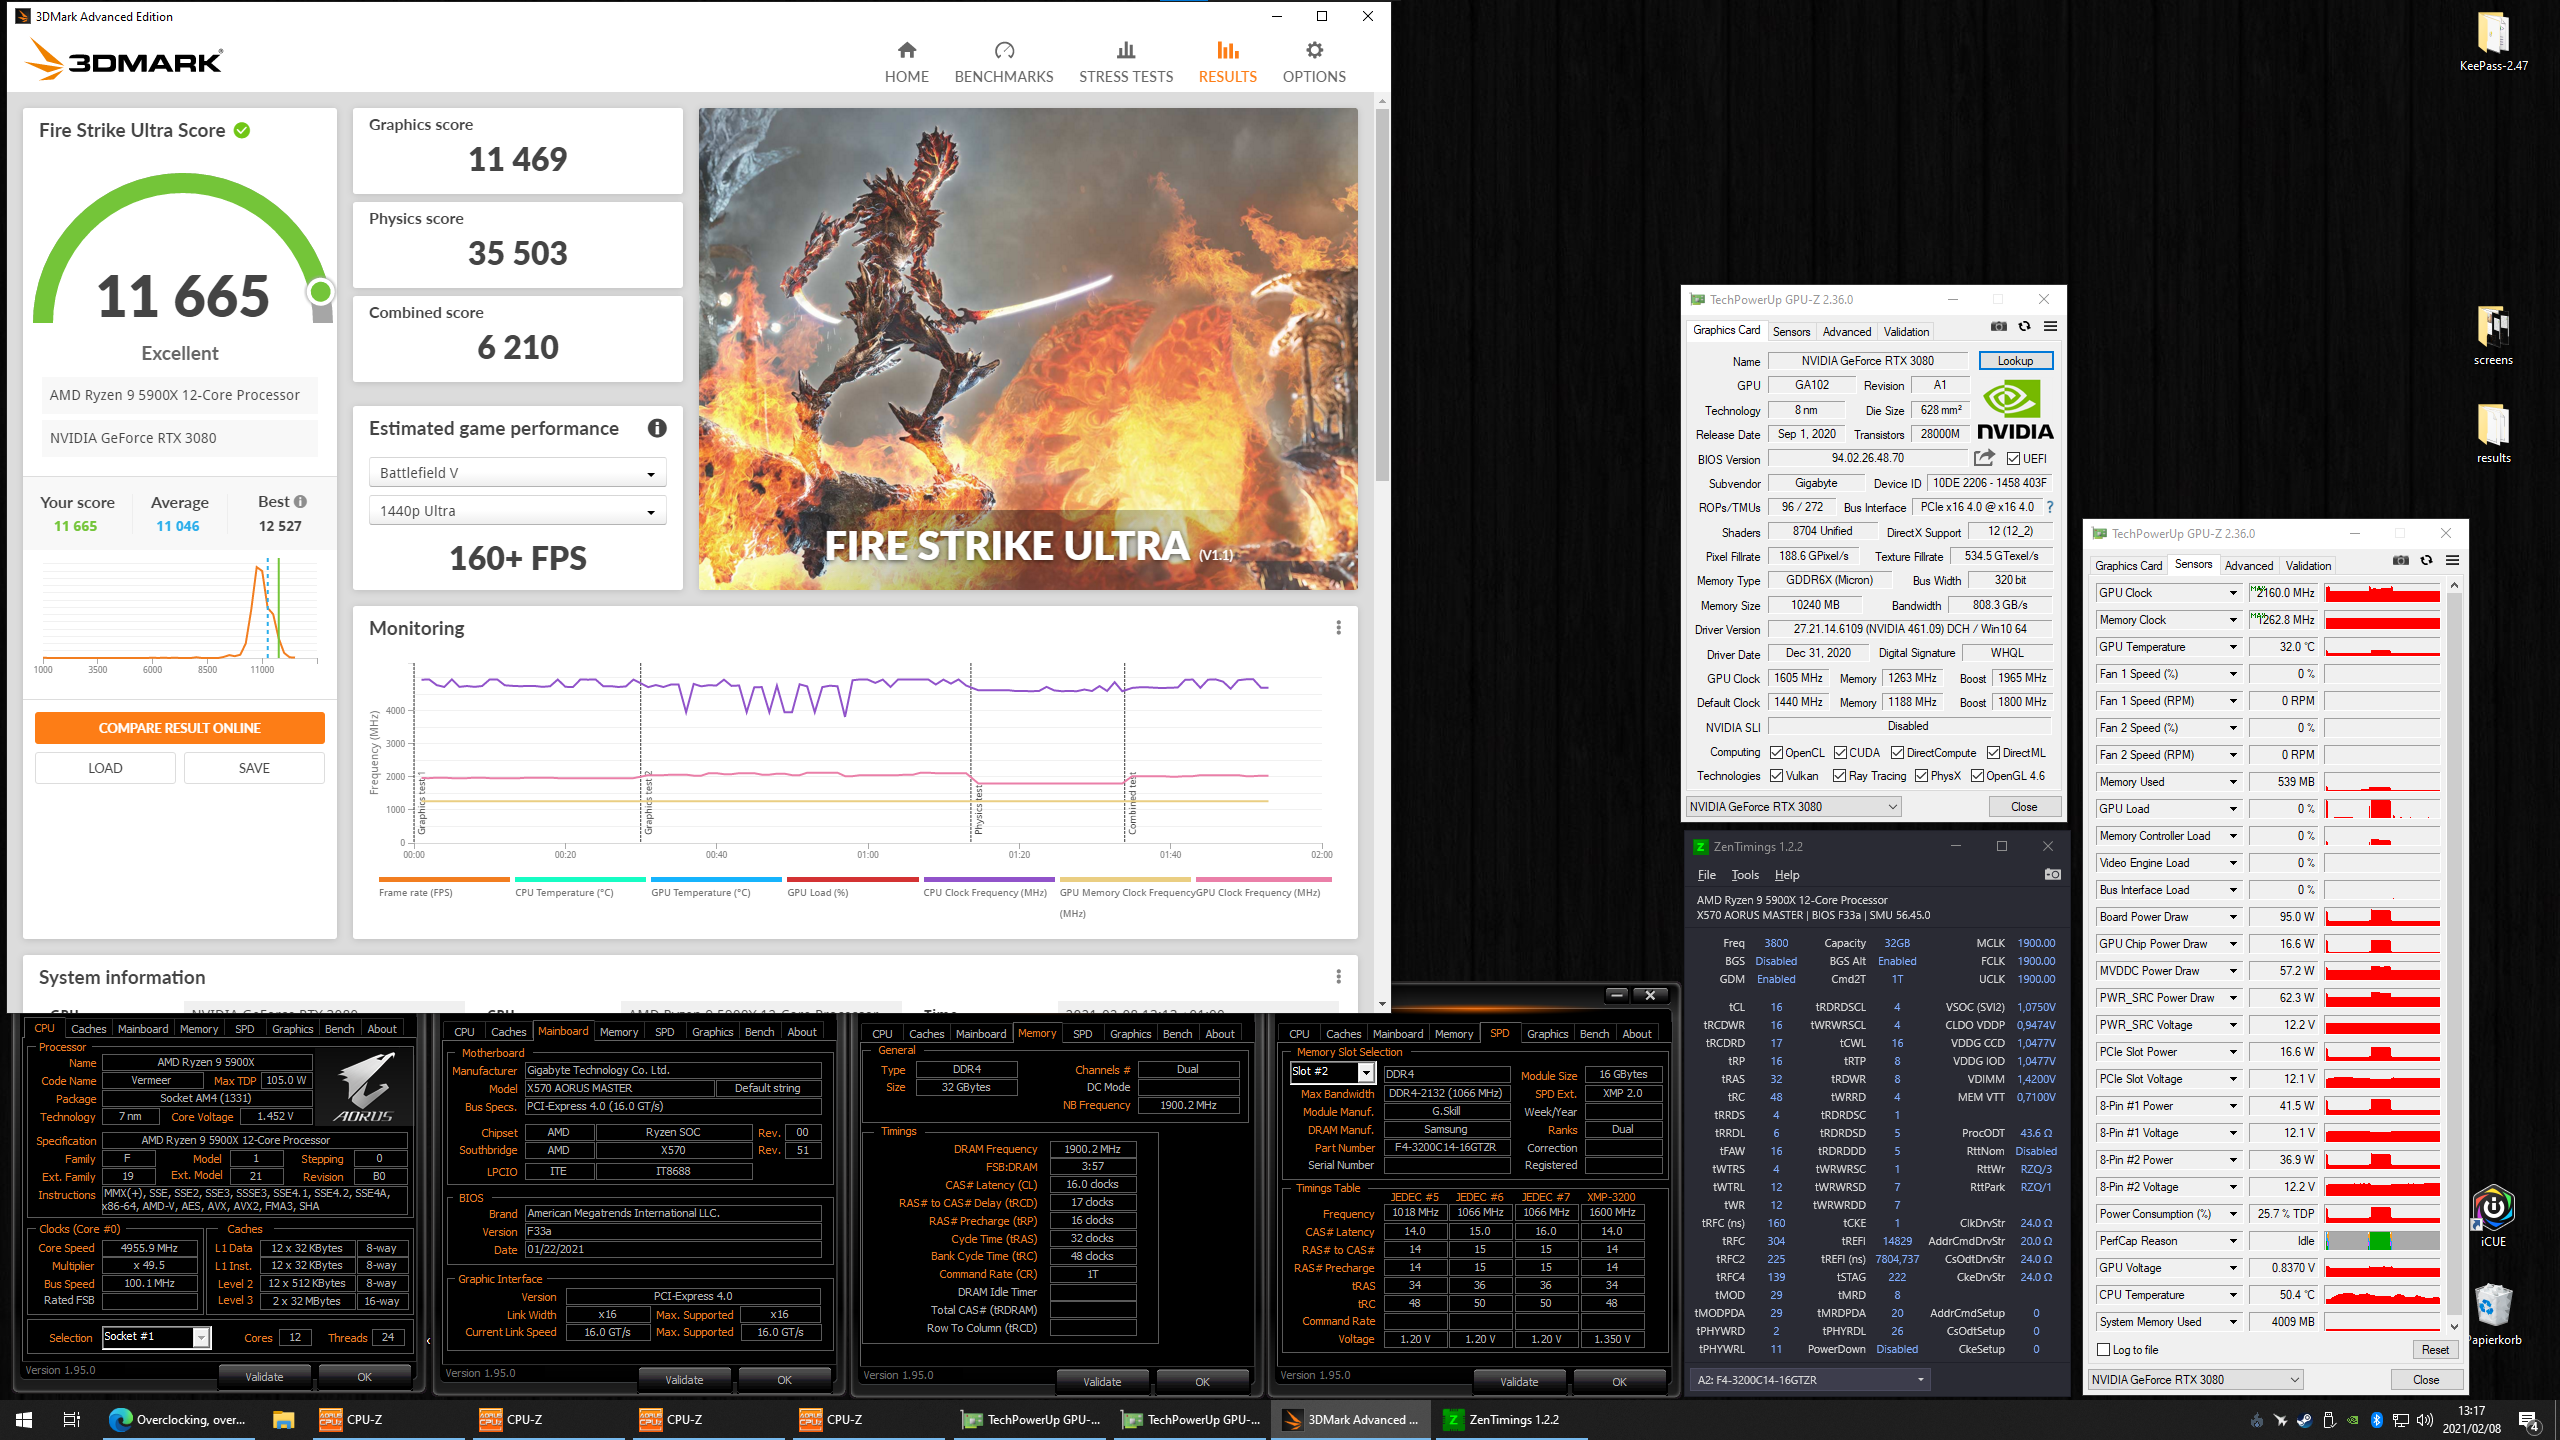Toggle the PhysX checkbox in GPU-Z
Screen dimensions: 2560x1440
(1921, 776)
